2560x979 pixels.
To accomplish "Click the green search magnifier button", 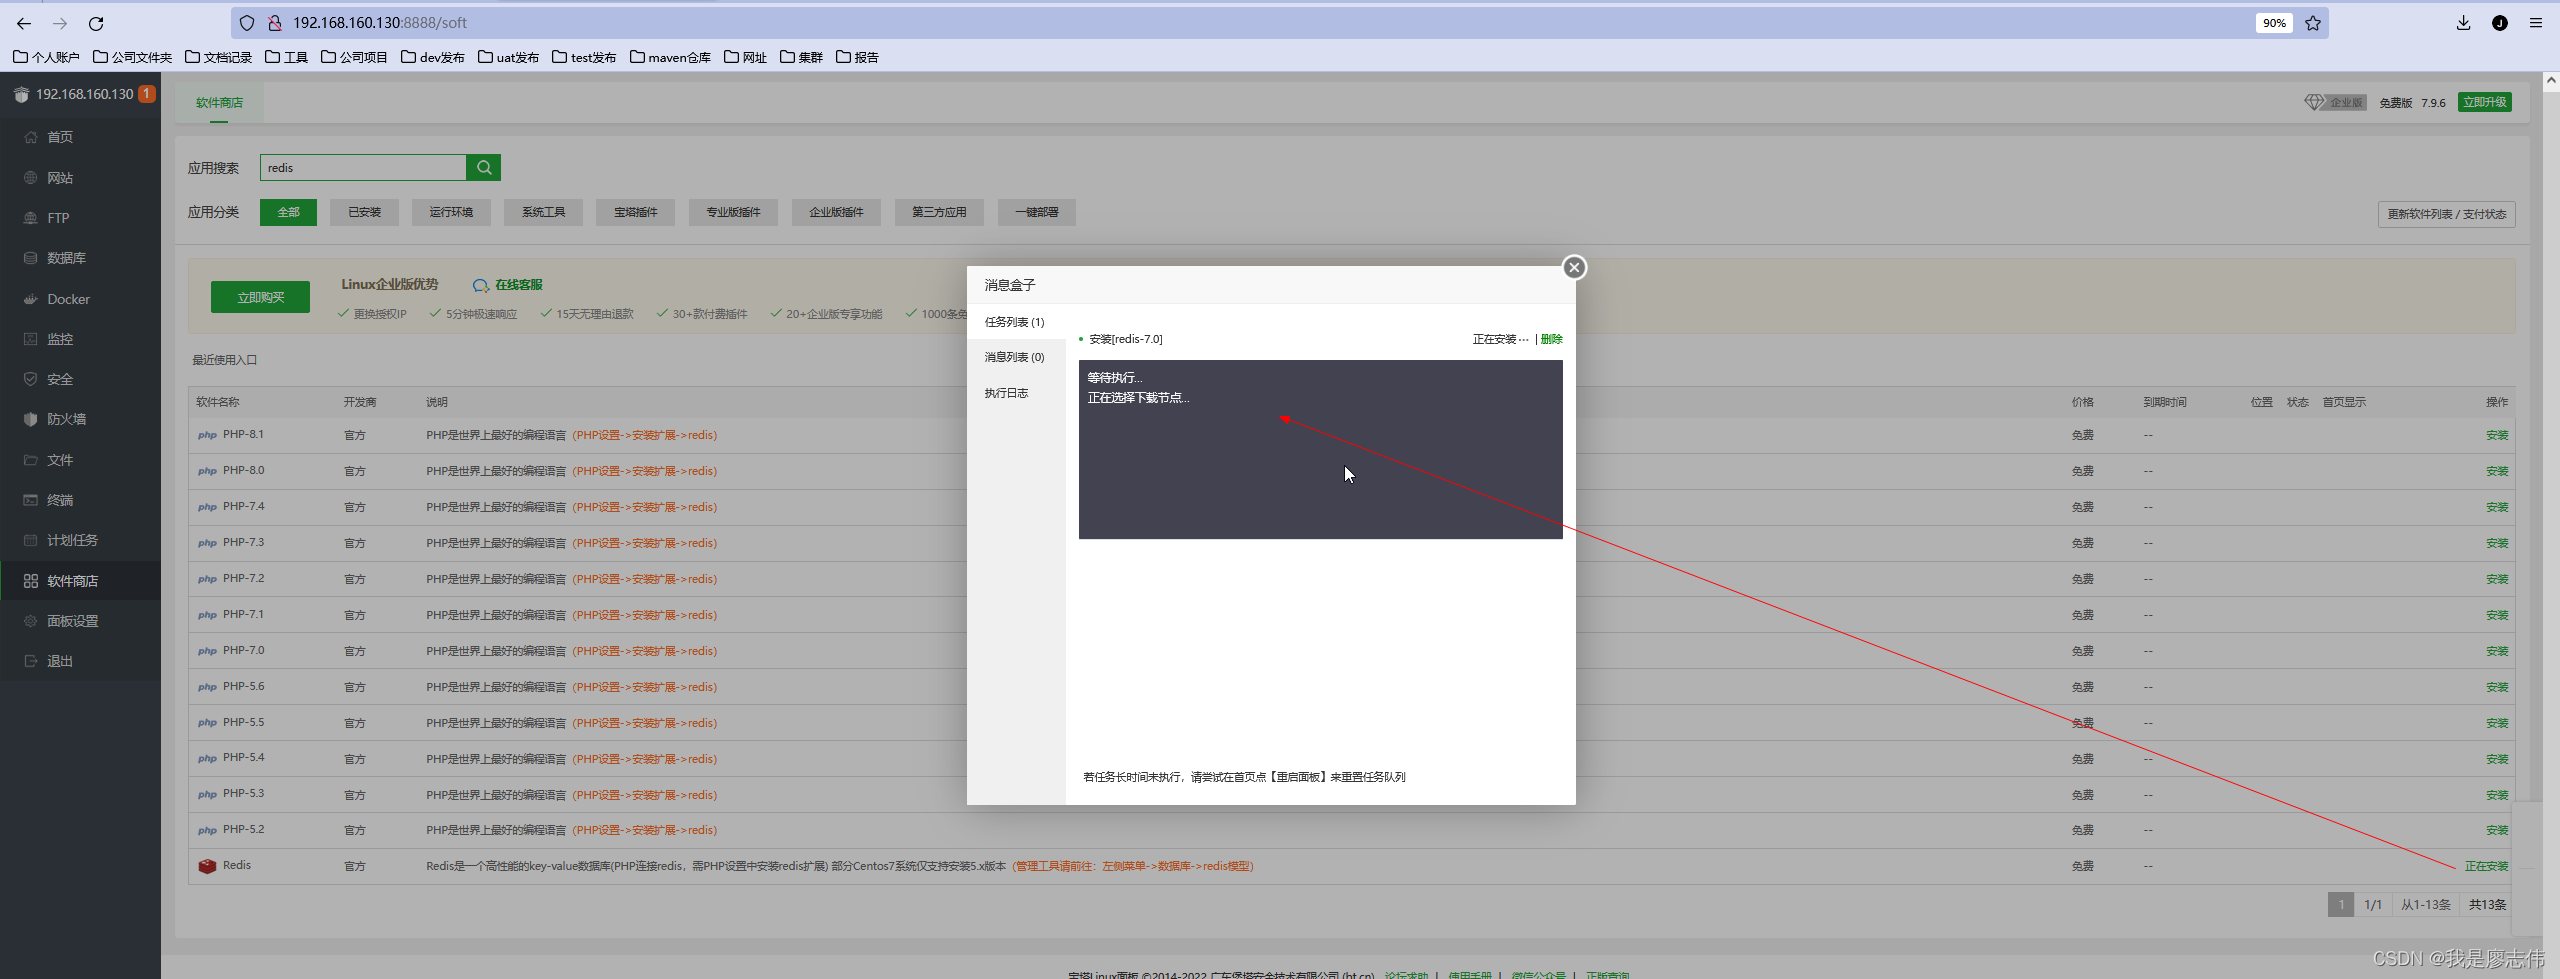I will (484, 168).
